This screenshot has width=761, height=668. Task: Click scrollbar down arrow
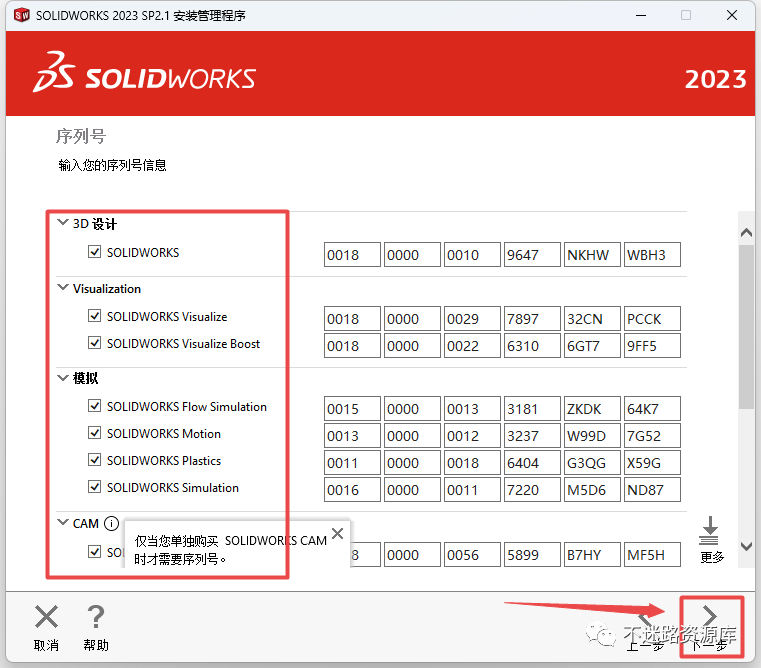[x=746, y=547]
